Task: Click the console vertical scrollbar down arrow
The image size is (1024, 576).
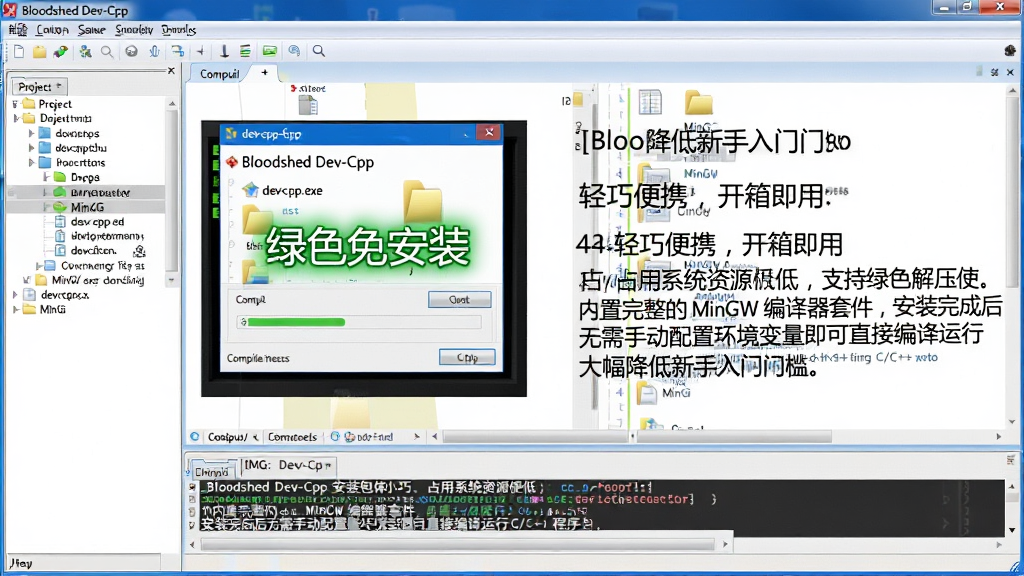Action: [1012, 530]
